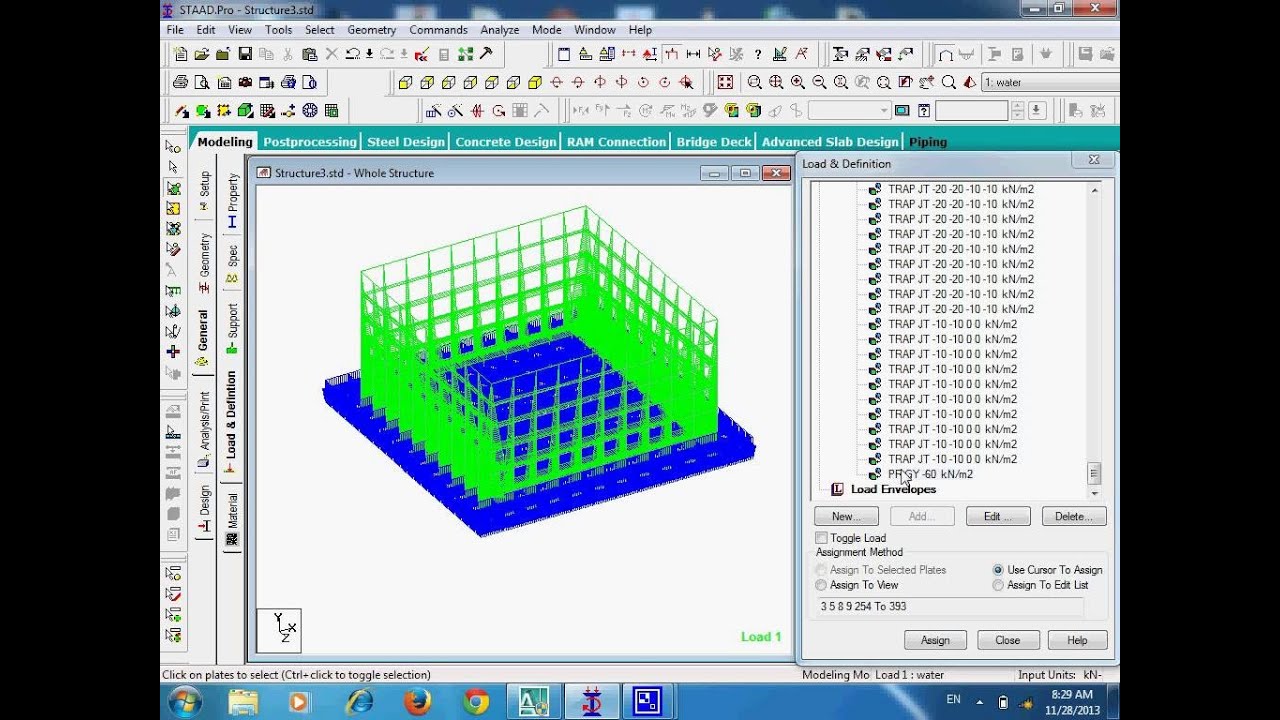
Task: Click the New... button in Load & Definition
Action: 846,516
